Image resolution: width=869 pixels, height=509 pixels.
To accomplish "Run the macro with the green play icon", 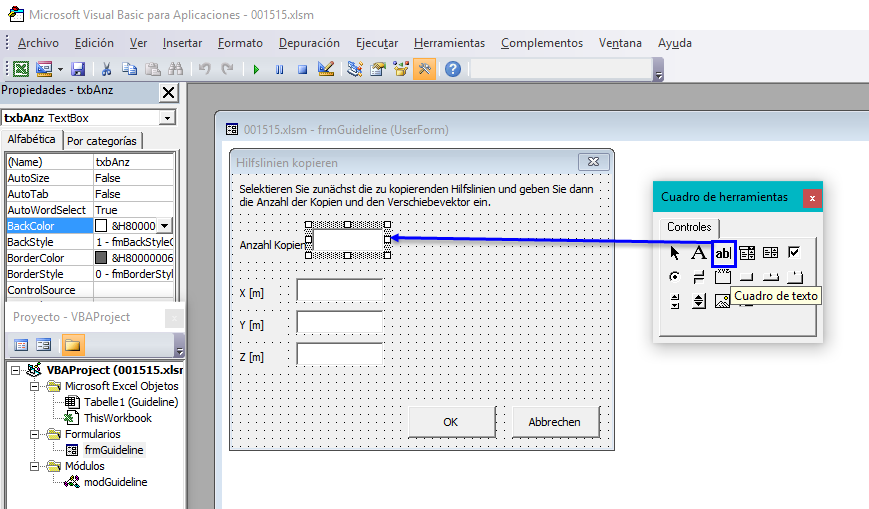I will (x=256, y=69).
